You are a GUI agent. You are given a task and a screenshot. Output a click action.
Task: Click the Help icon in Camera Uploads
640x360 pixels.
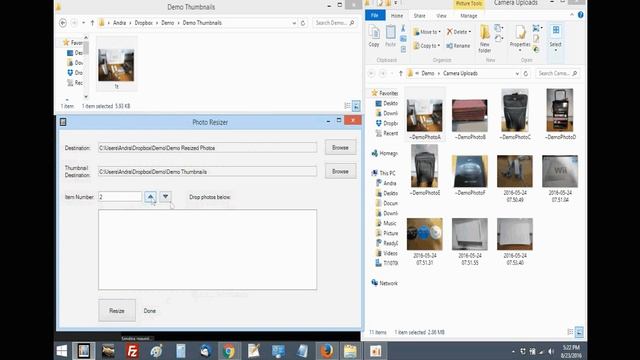(580, 15)
